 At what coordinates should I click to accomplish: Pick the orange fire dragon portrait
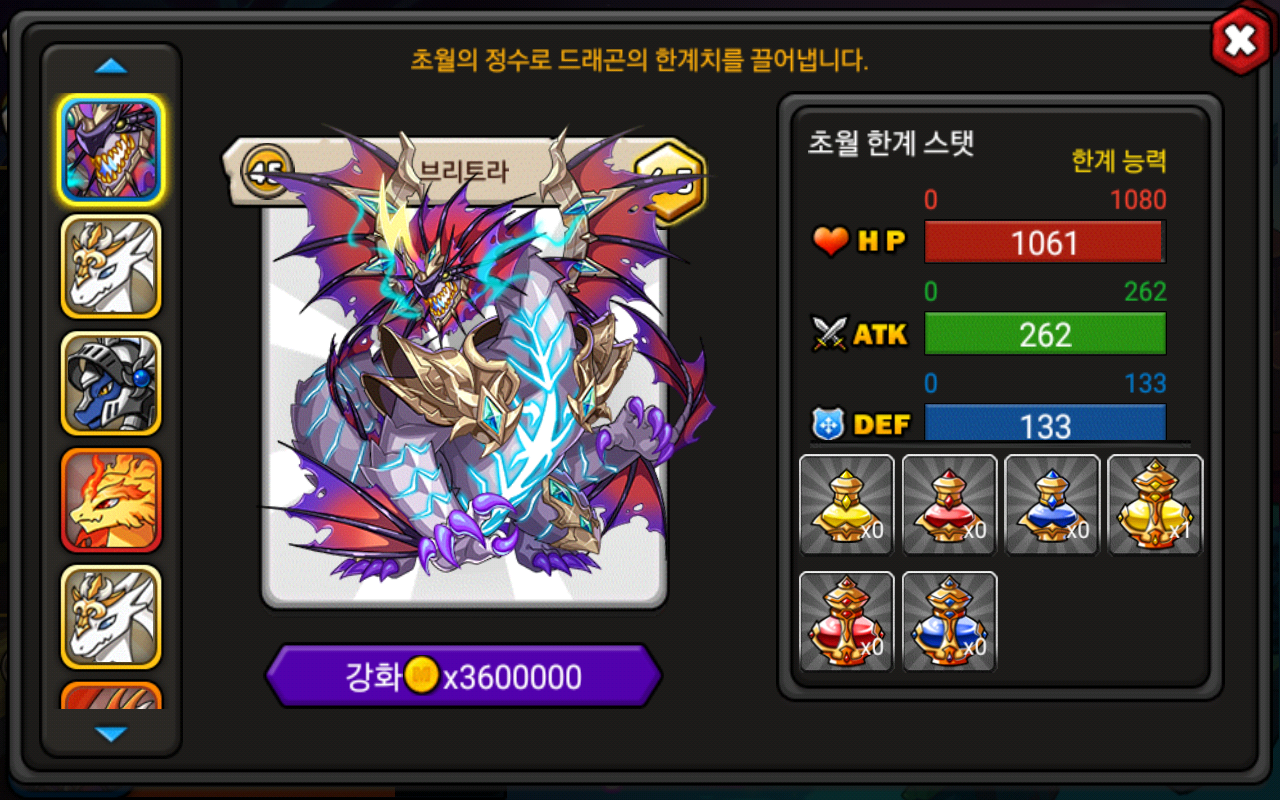coord(111,500)
